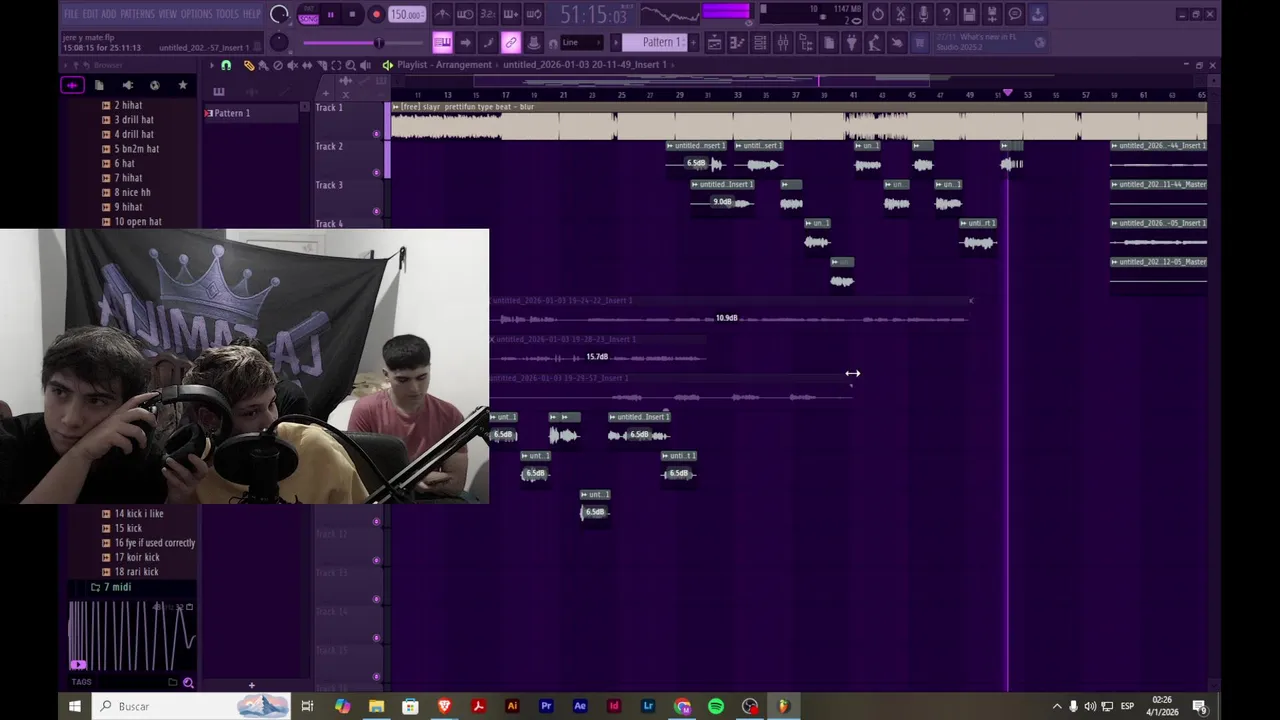Select the Playback scrub tool in playlist

(365, 65)
